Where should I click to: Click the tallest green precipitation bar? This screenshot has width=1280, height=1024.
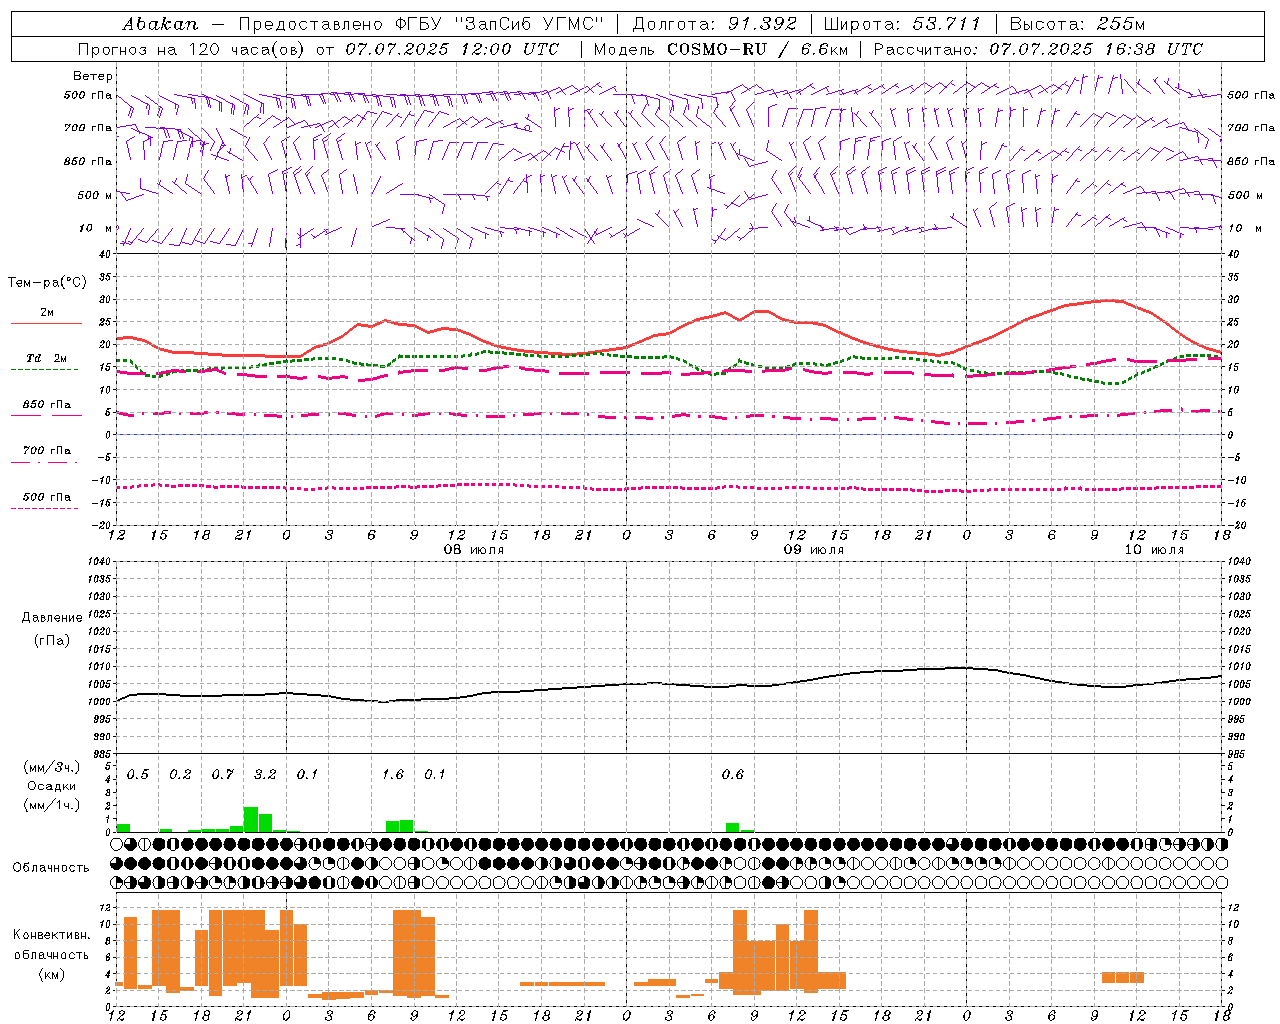pyautogui.click(x=251, y=820)
